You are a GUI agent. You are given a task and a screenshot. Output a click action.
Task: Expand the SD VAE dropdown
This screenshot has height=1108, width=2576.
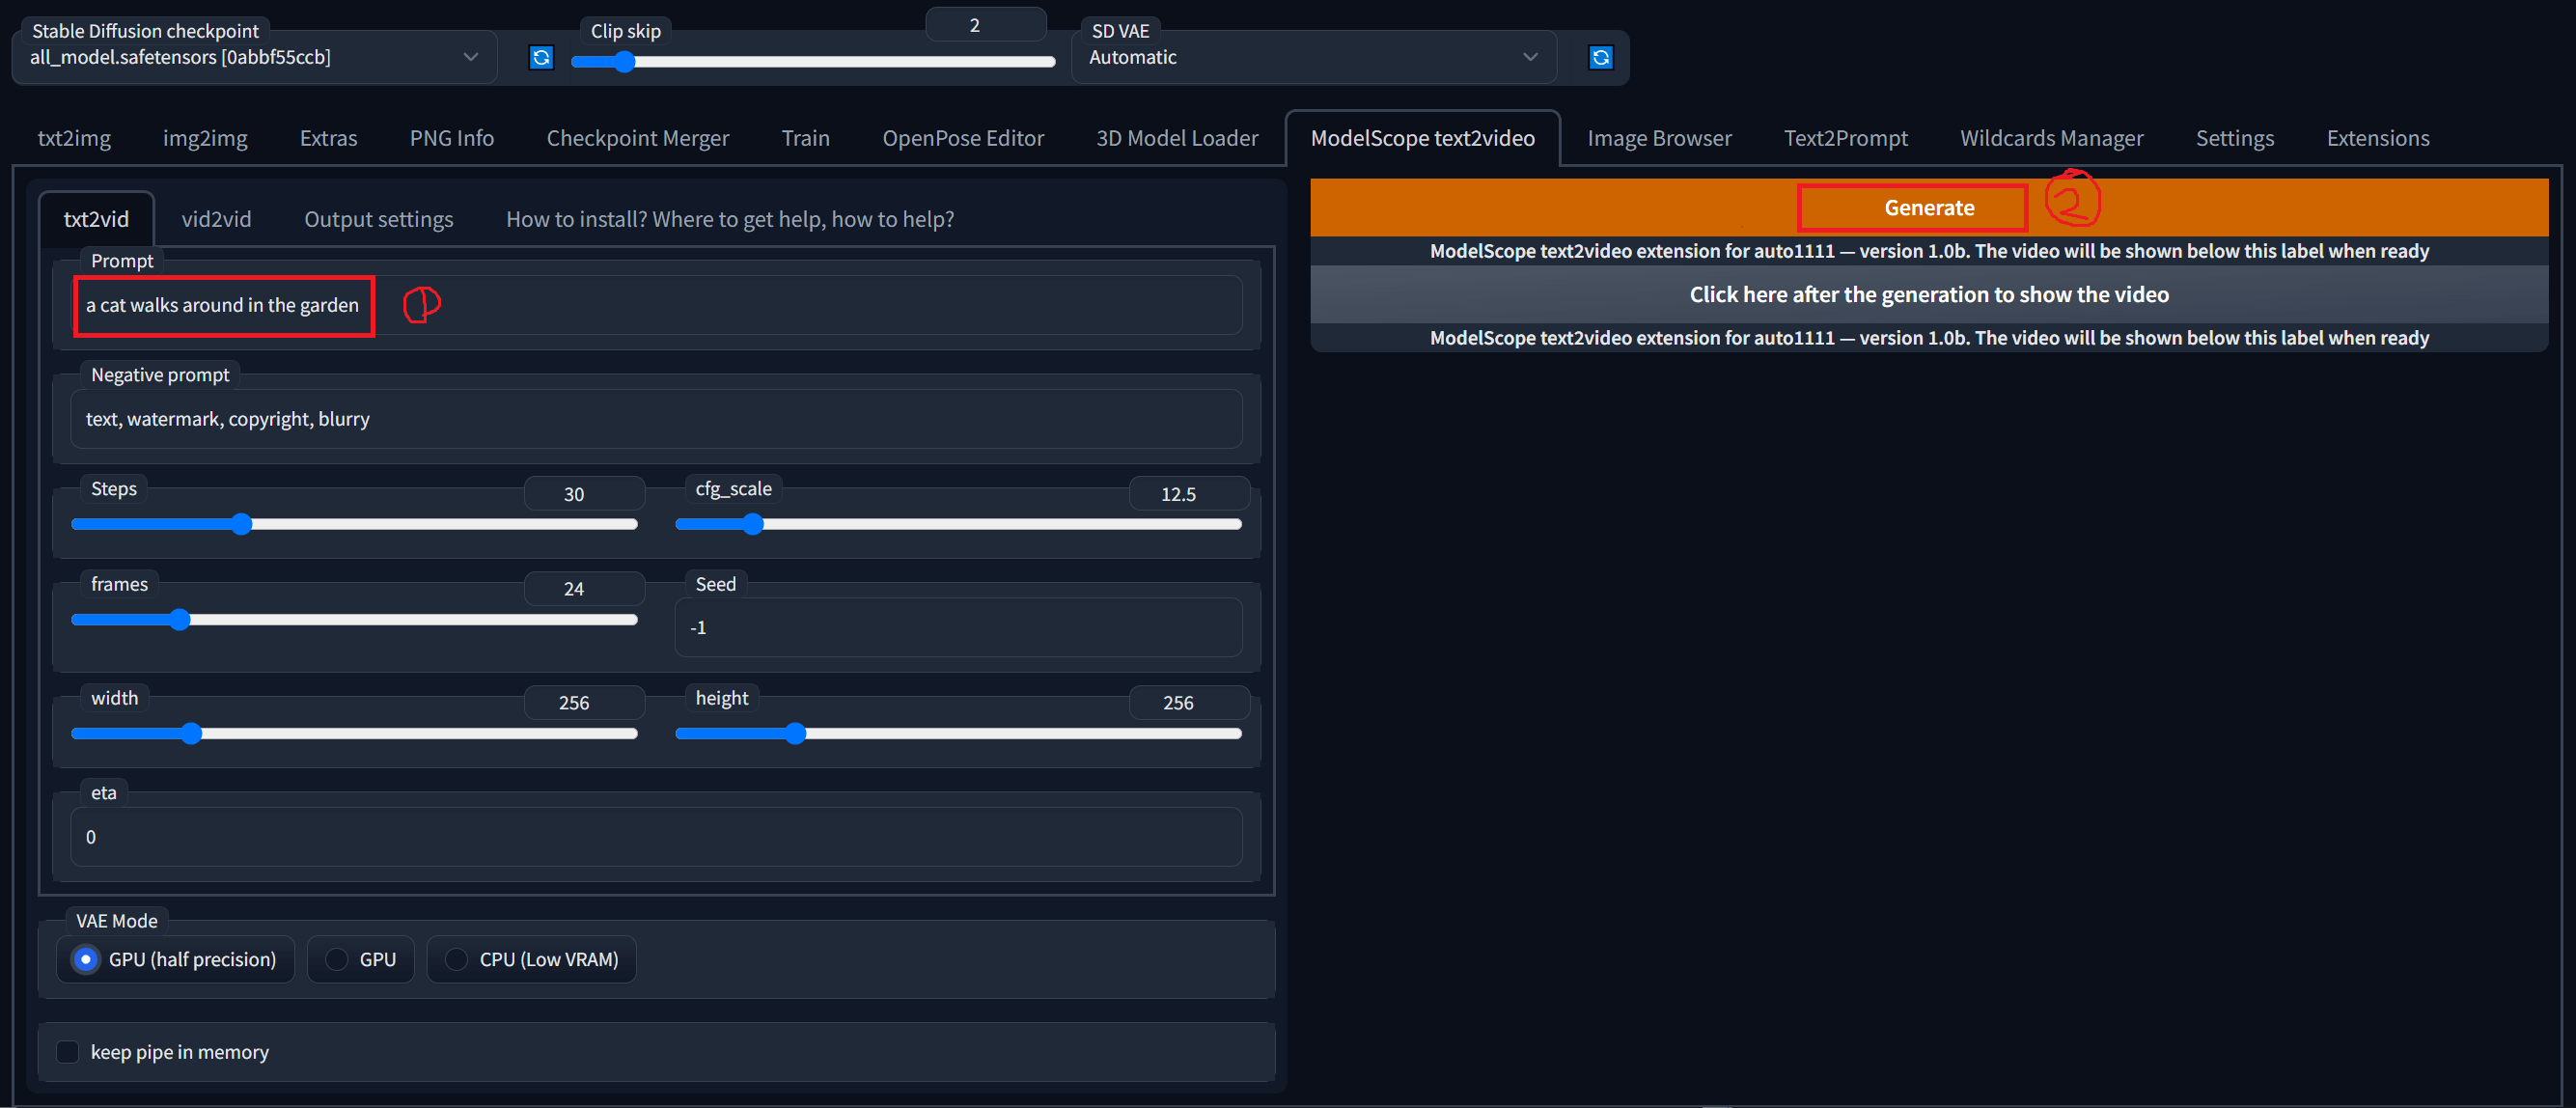(x=1312, y=57)
